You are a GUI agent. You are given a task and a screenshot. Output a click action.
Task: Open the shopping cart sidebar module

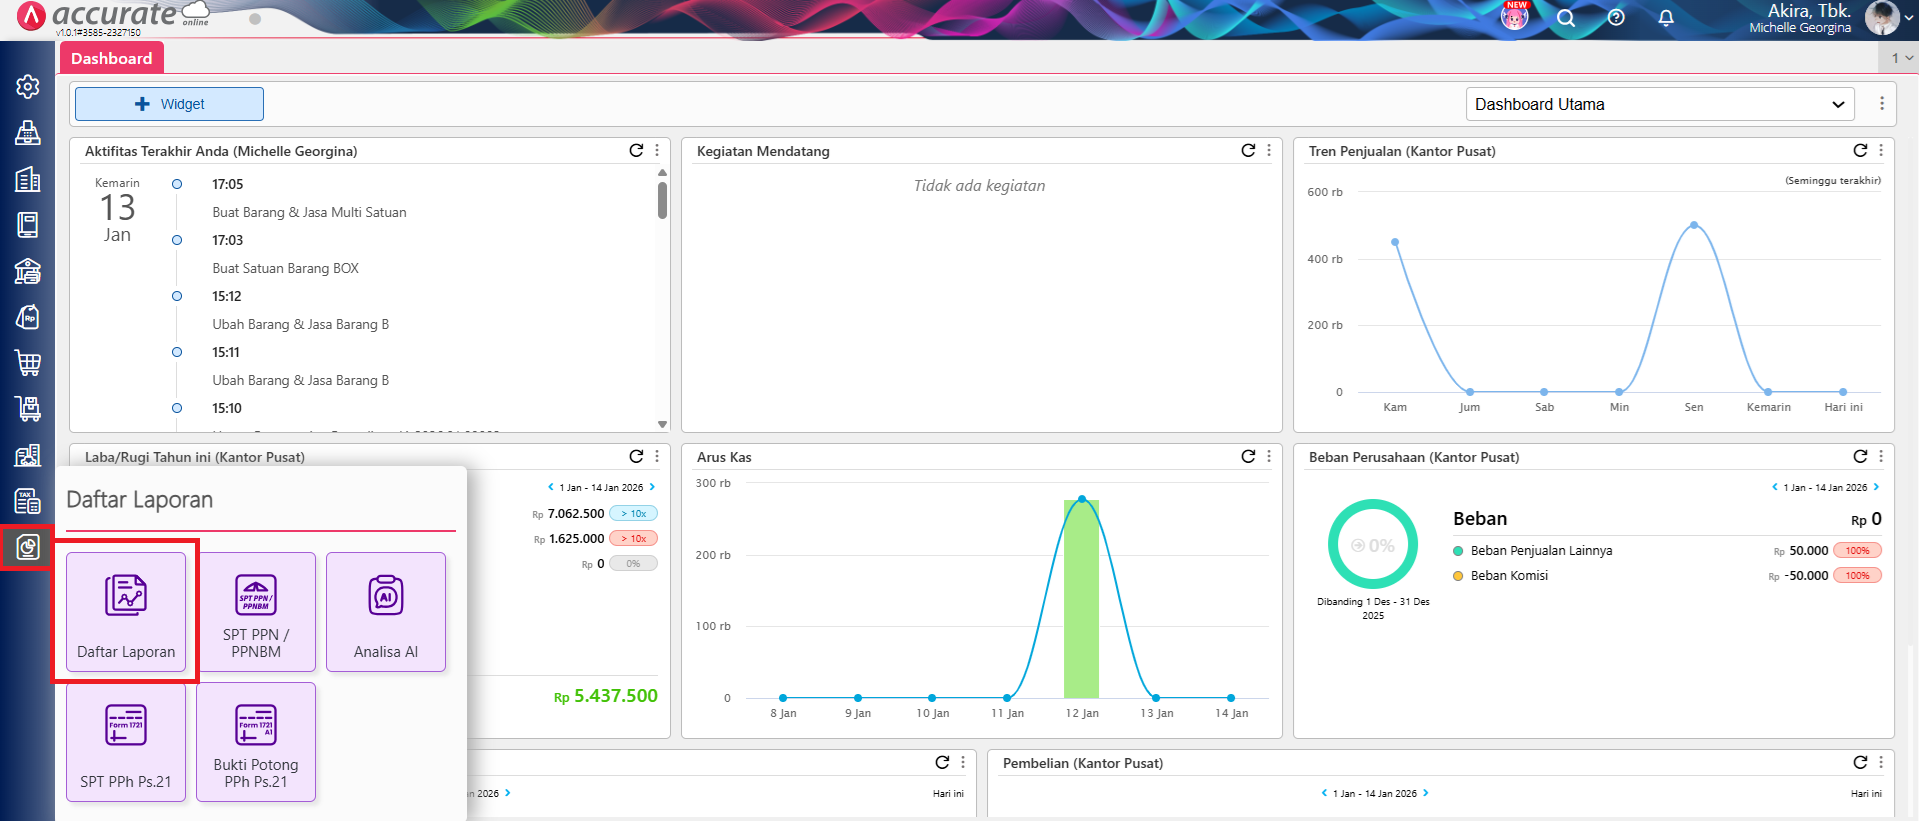pos(28,363)
